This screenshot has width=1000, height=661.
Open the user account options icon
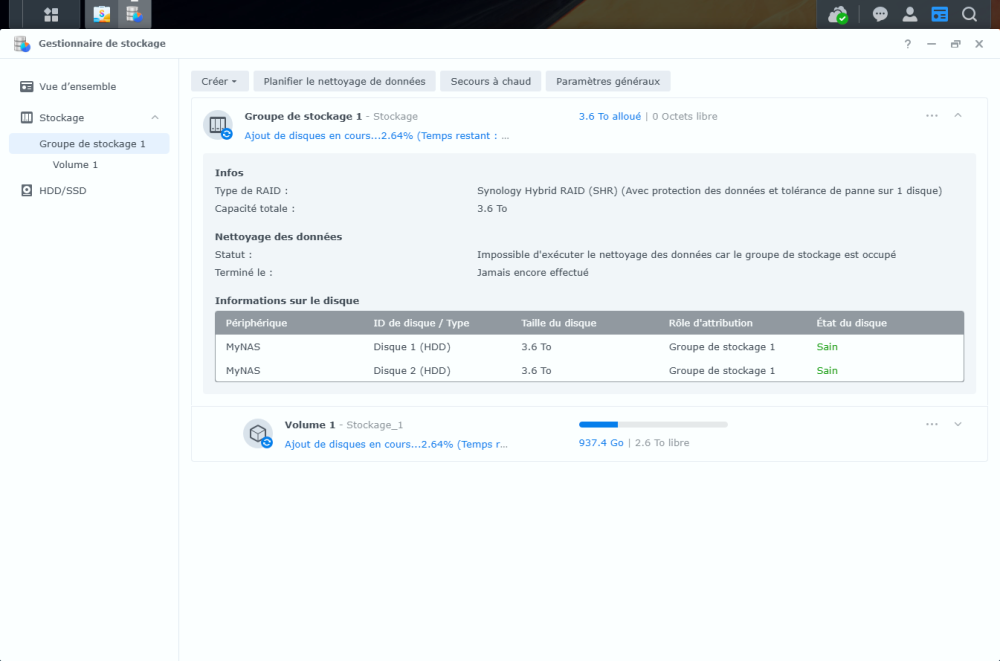[909, 14]
